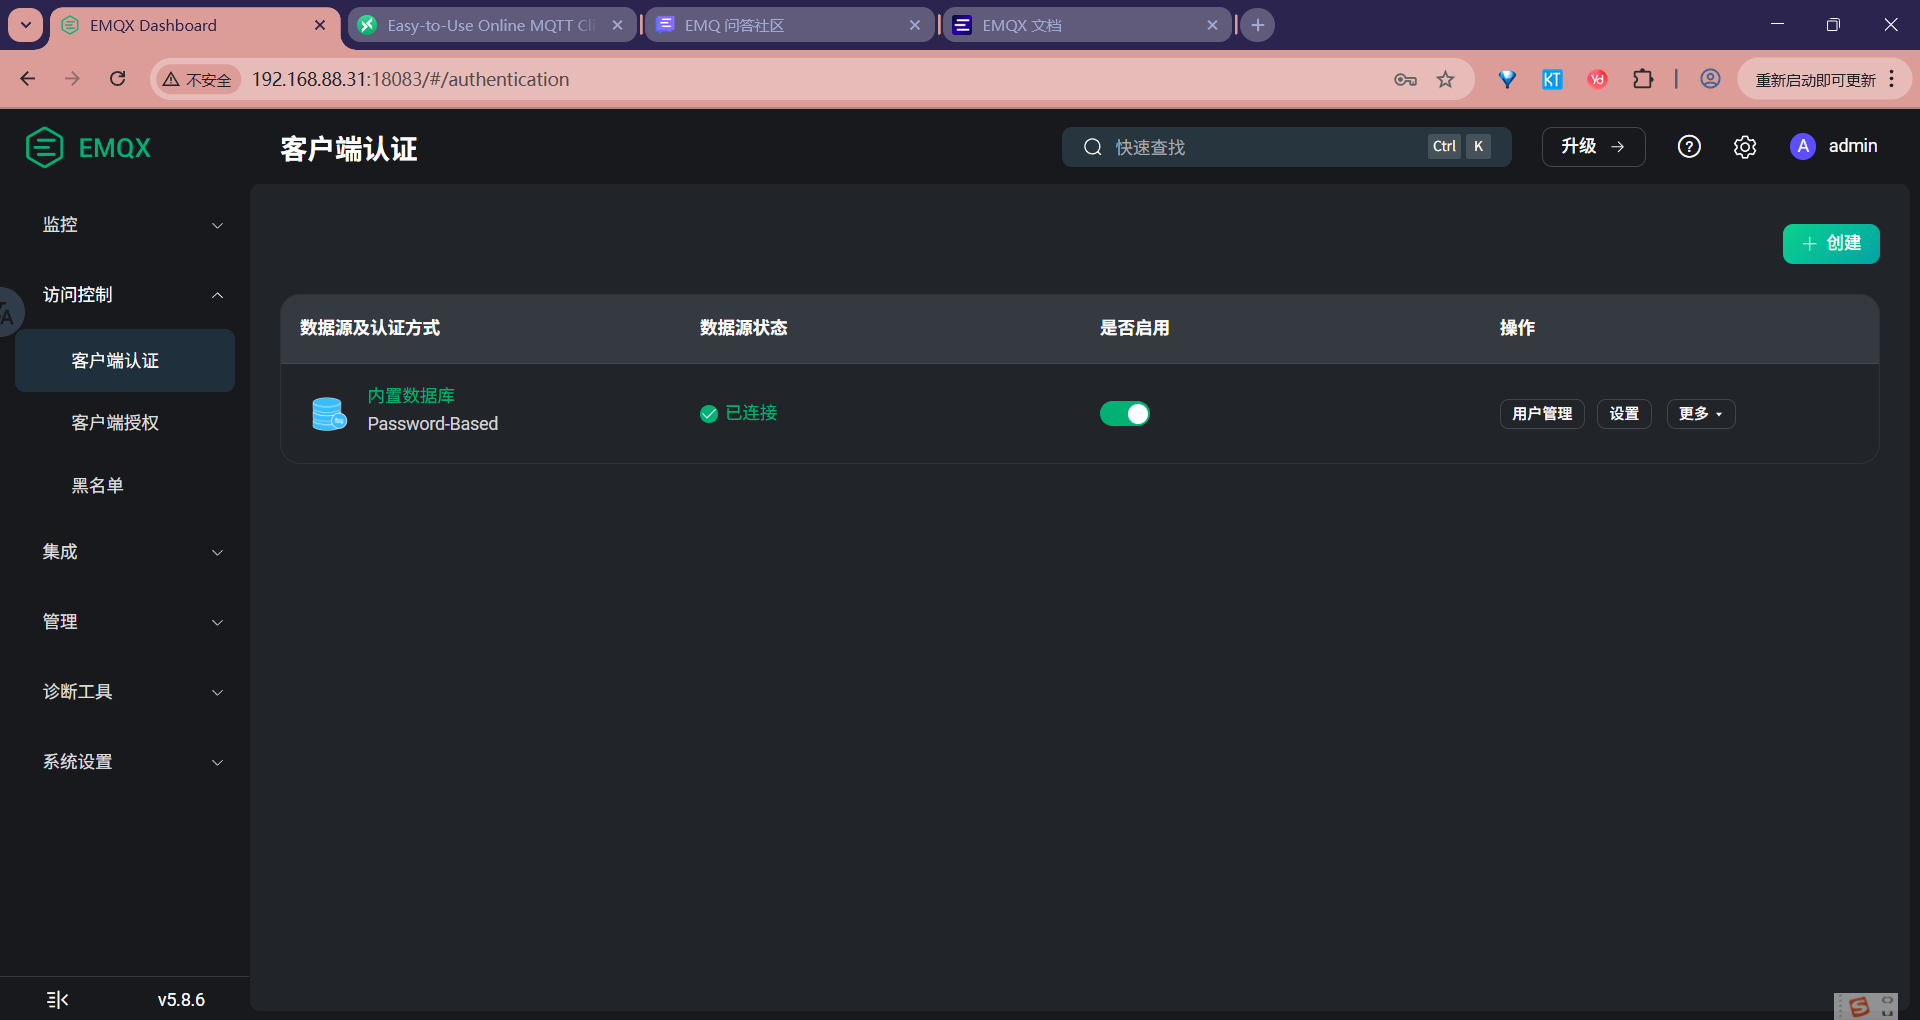Click the 创建 button

[1831, 243]
